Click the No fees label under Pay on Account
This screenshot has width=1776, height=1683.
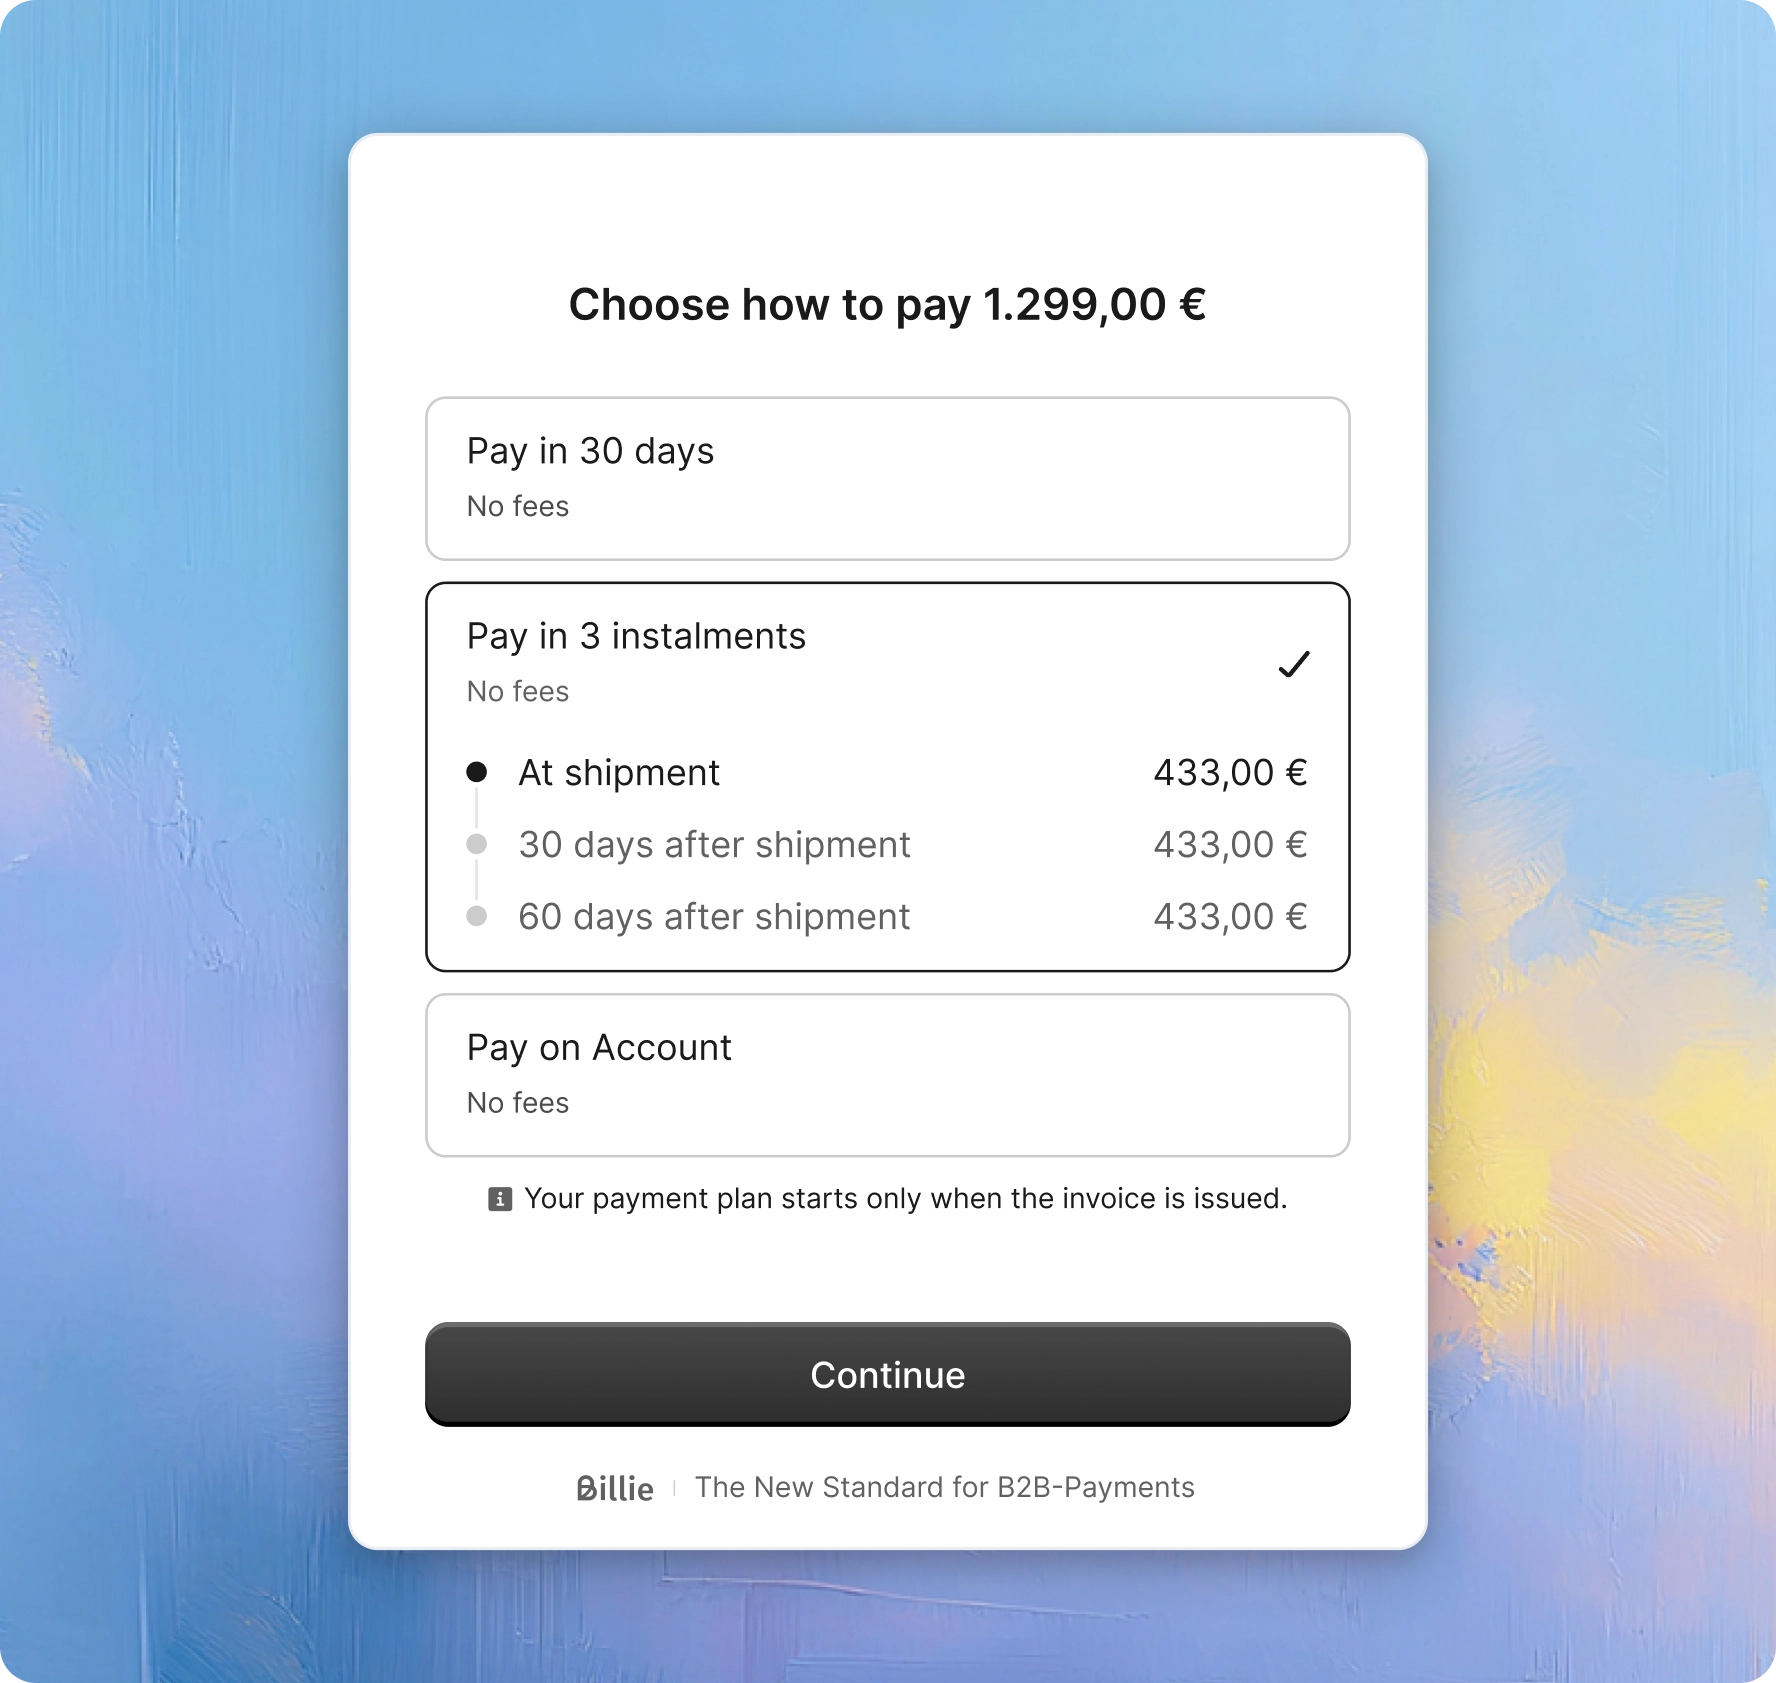517,1103
